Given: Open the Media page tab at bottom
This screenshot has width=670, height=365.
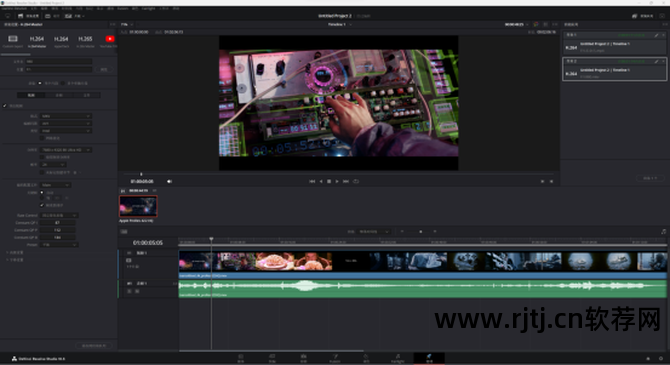Looking at the screenshot, I should click(x=241, y=358).
